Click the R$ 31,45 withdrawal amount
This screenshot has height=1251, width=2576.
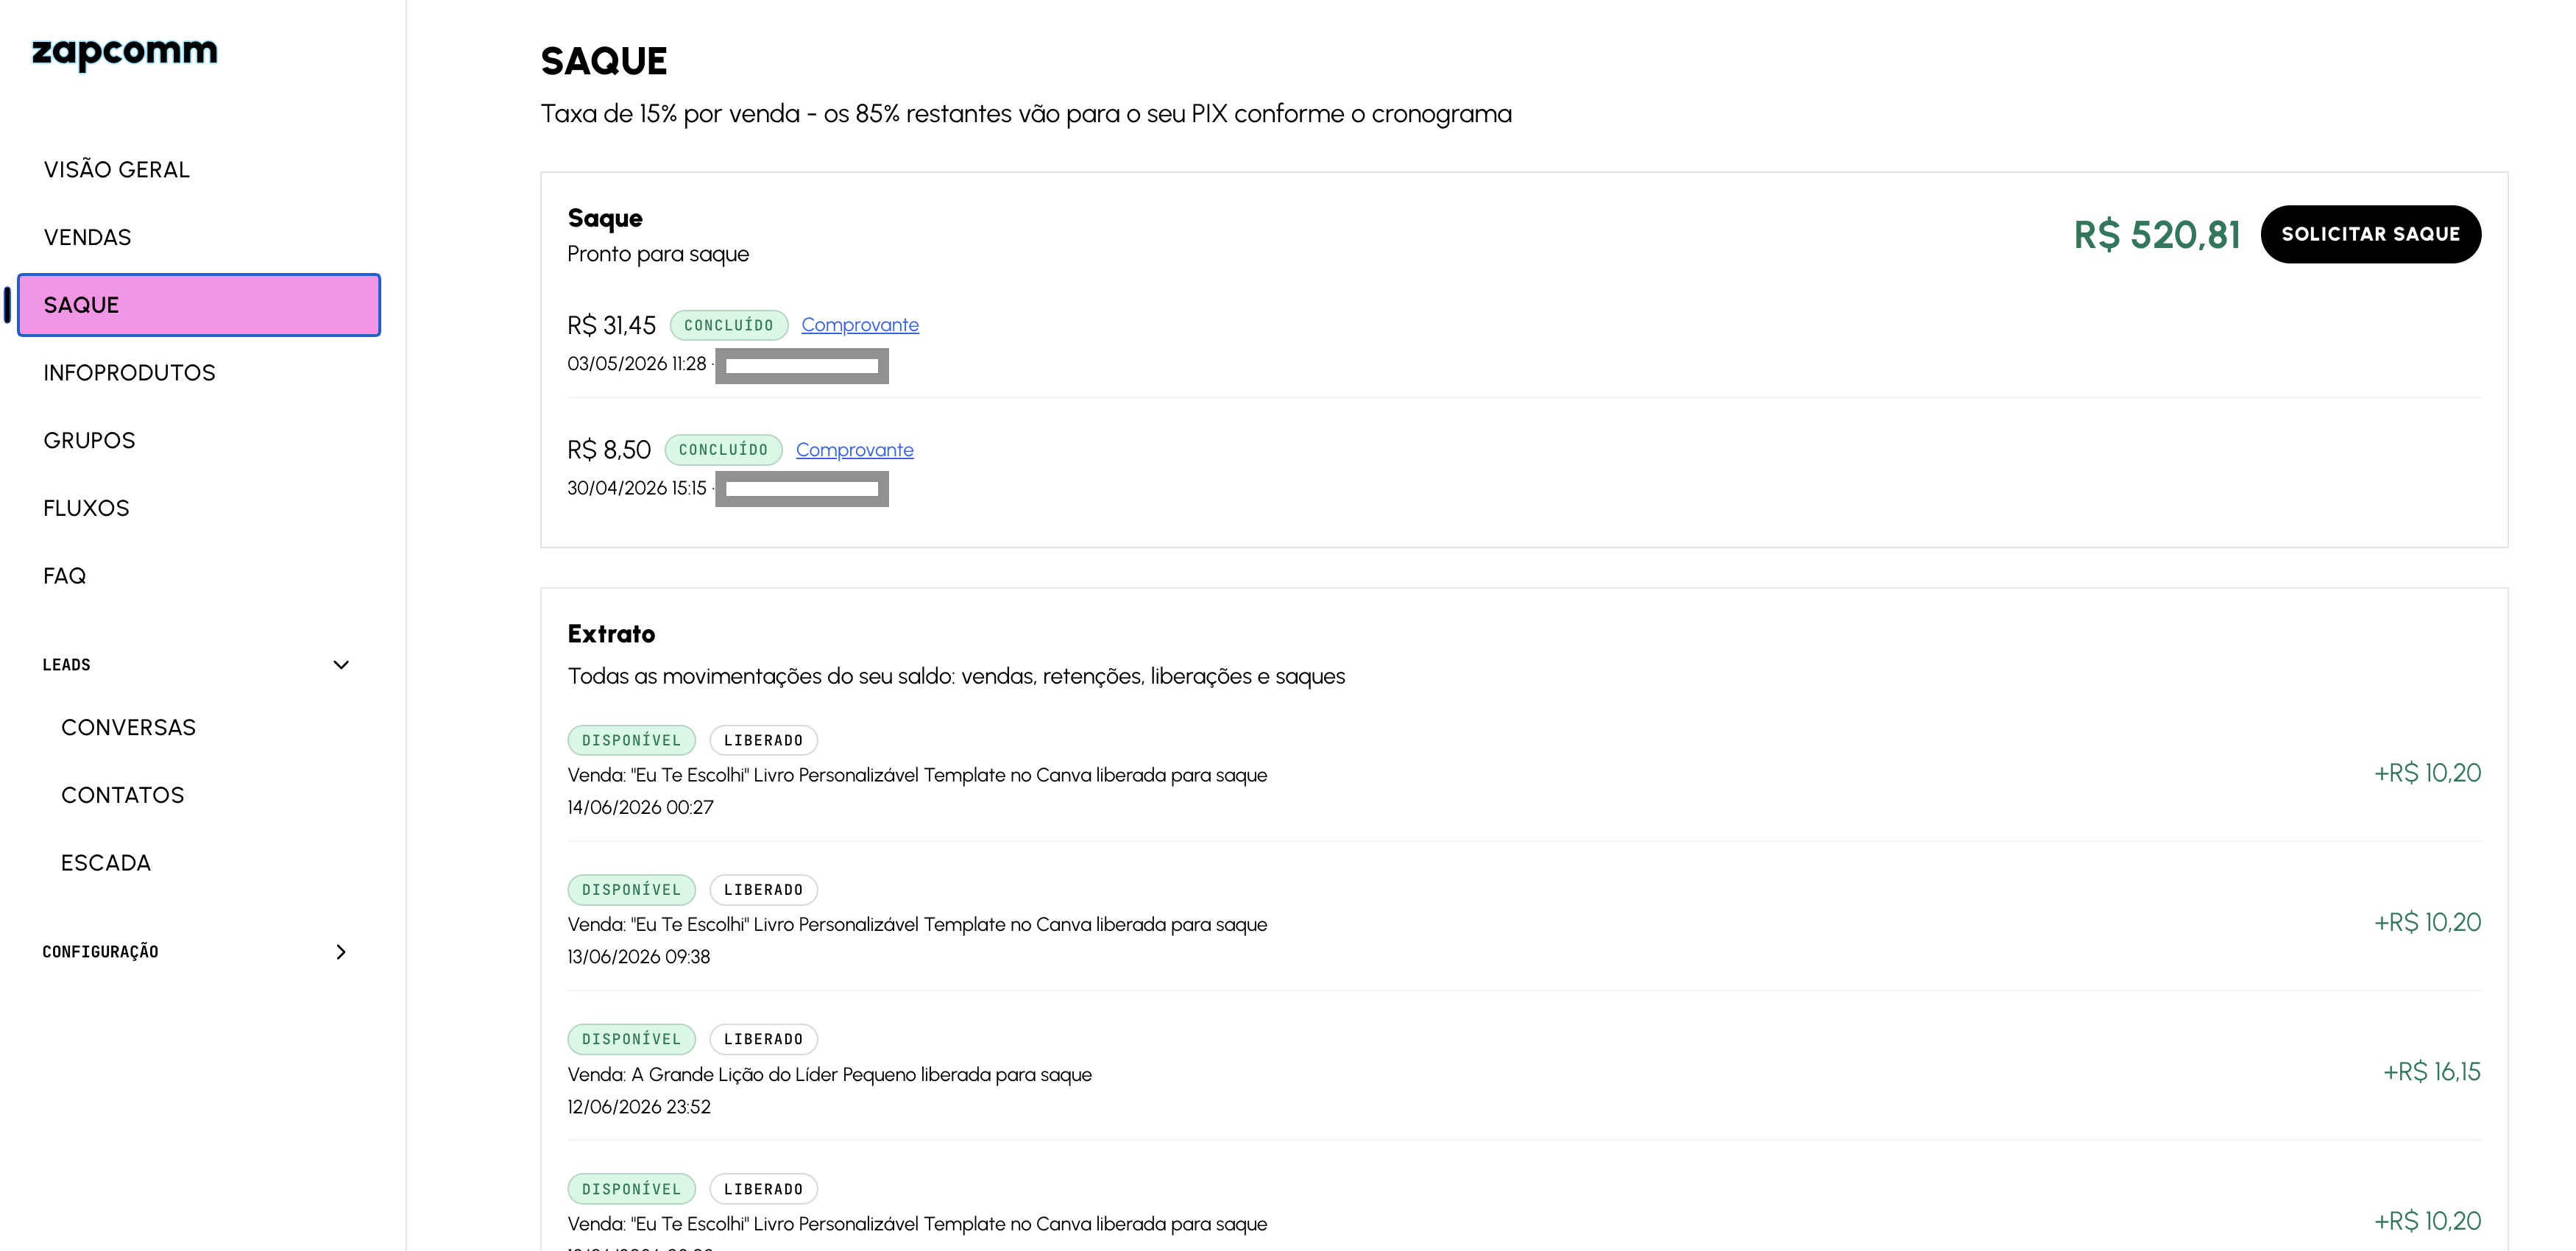tap(612, 325)
